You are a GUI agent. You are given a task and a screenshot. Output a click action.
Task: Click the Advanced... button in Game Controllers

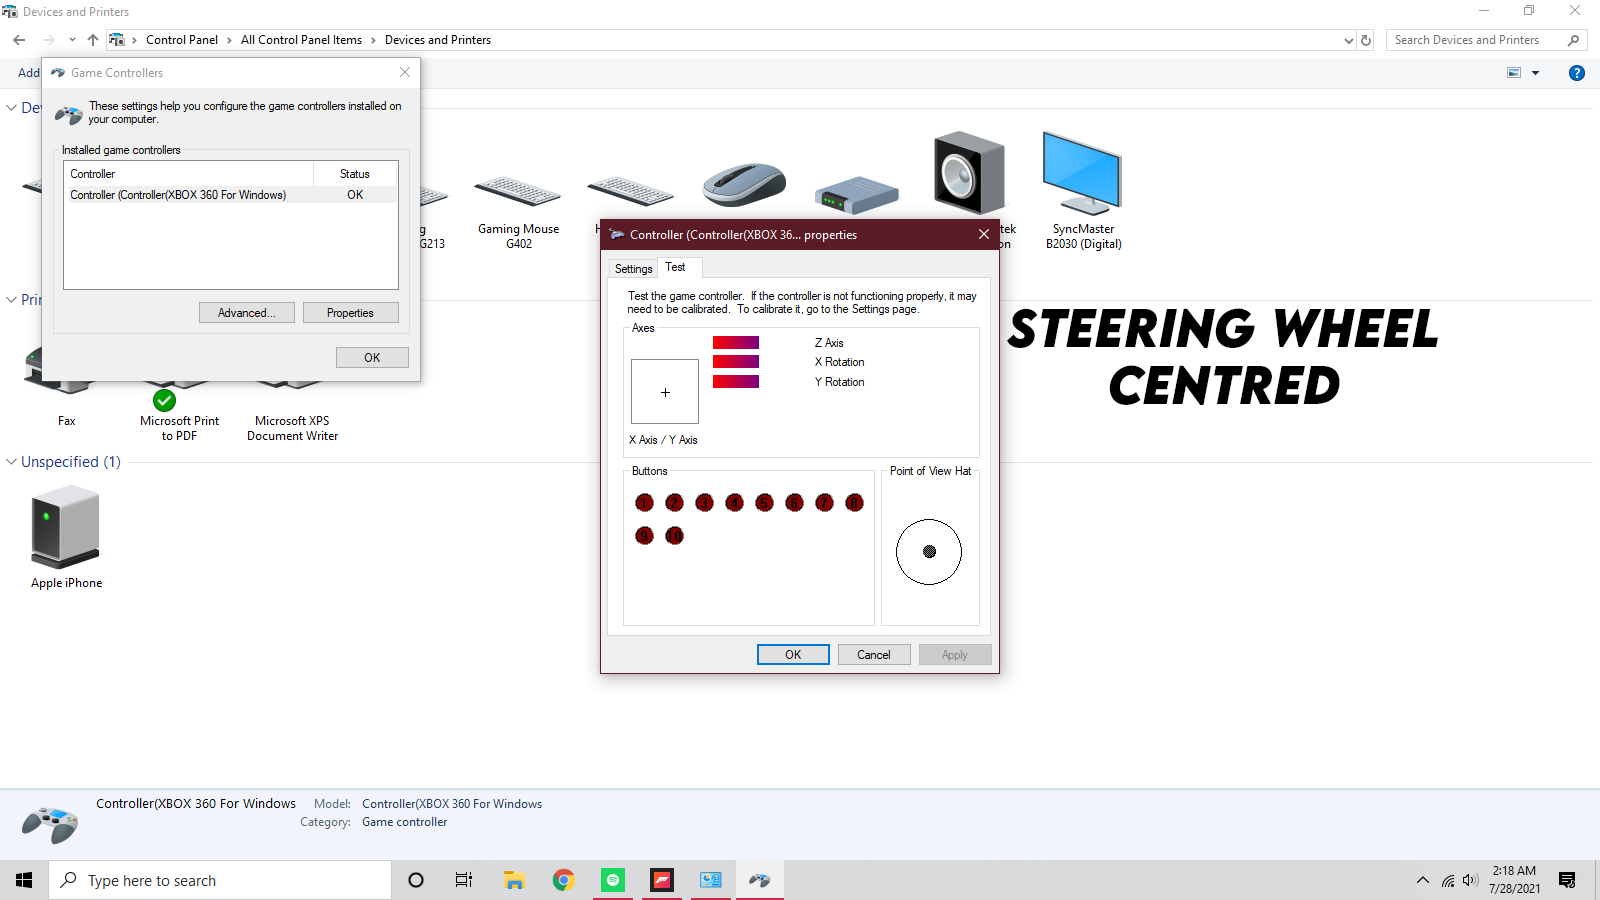pyautogui.click(x=247, y=313)
